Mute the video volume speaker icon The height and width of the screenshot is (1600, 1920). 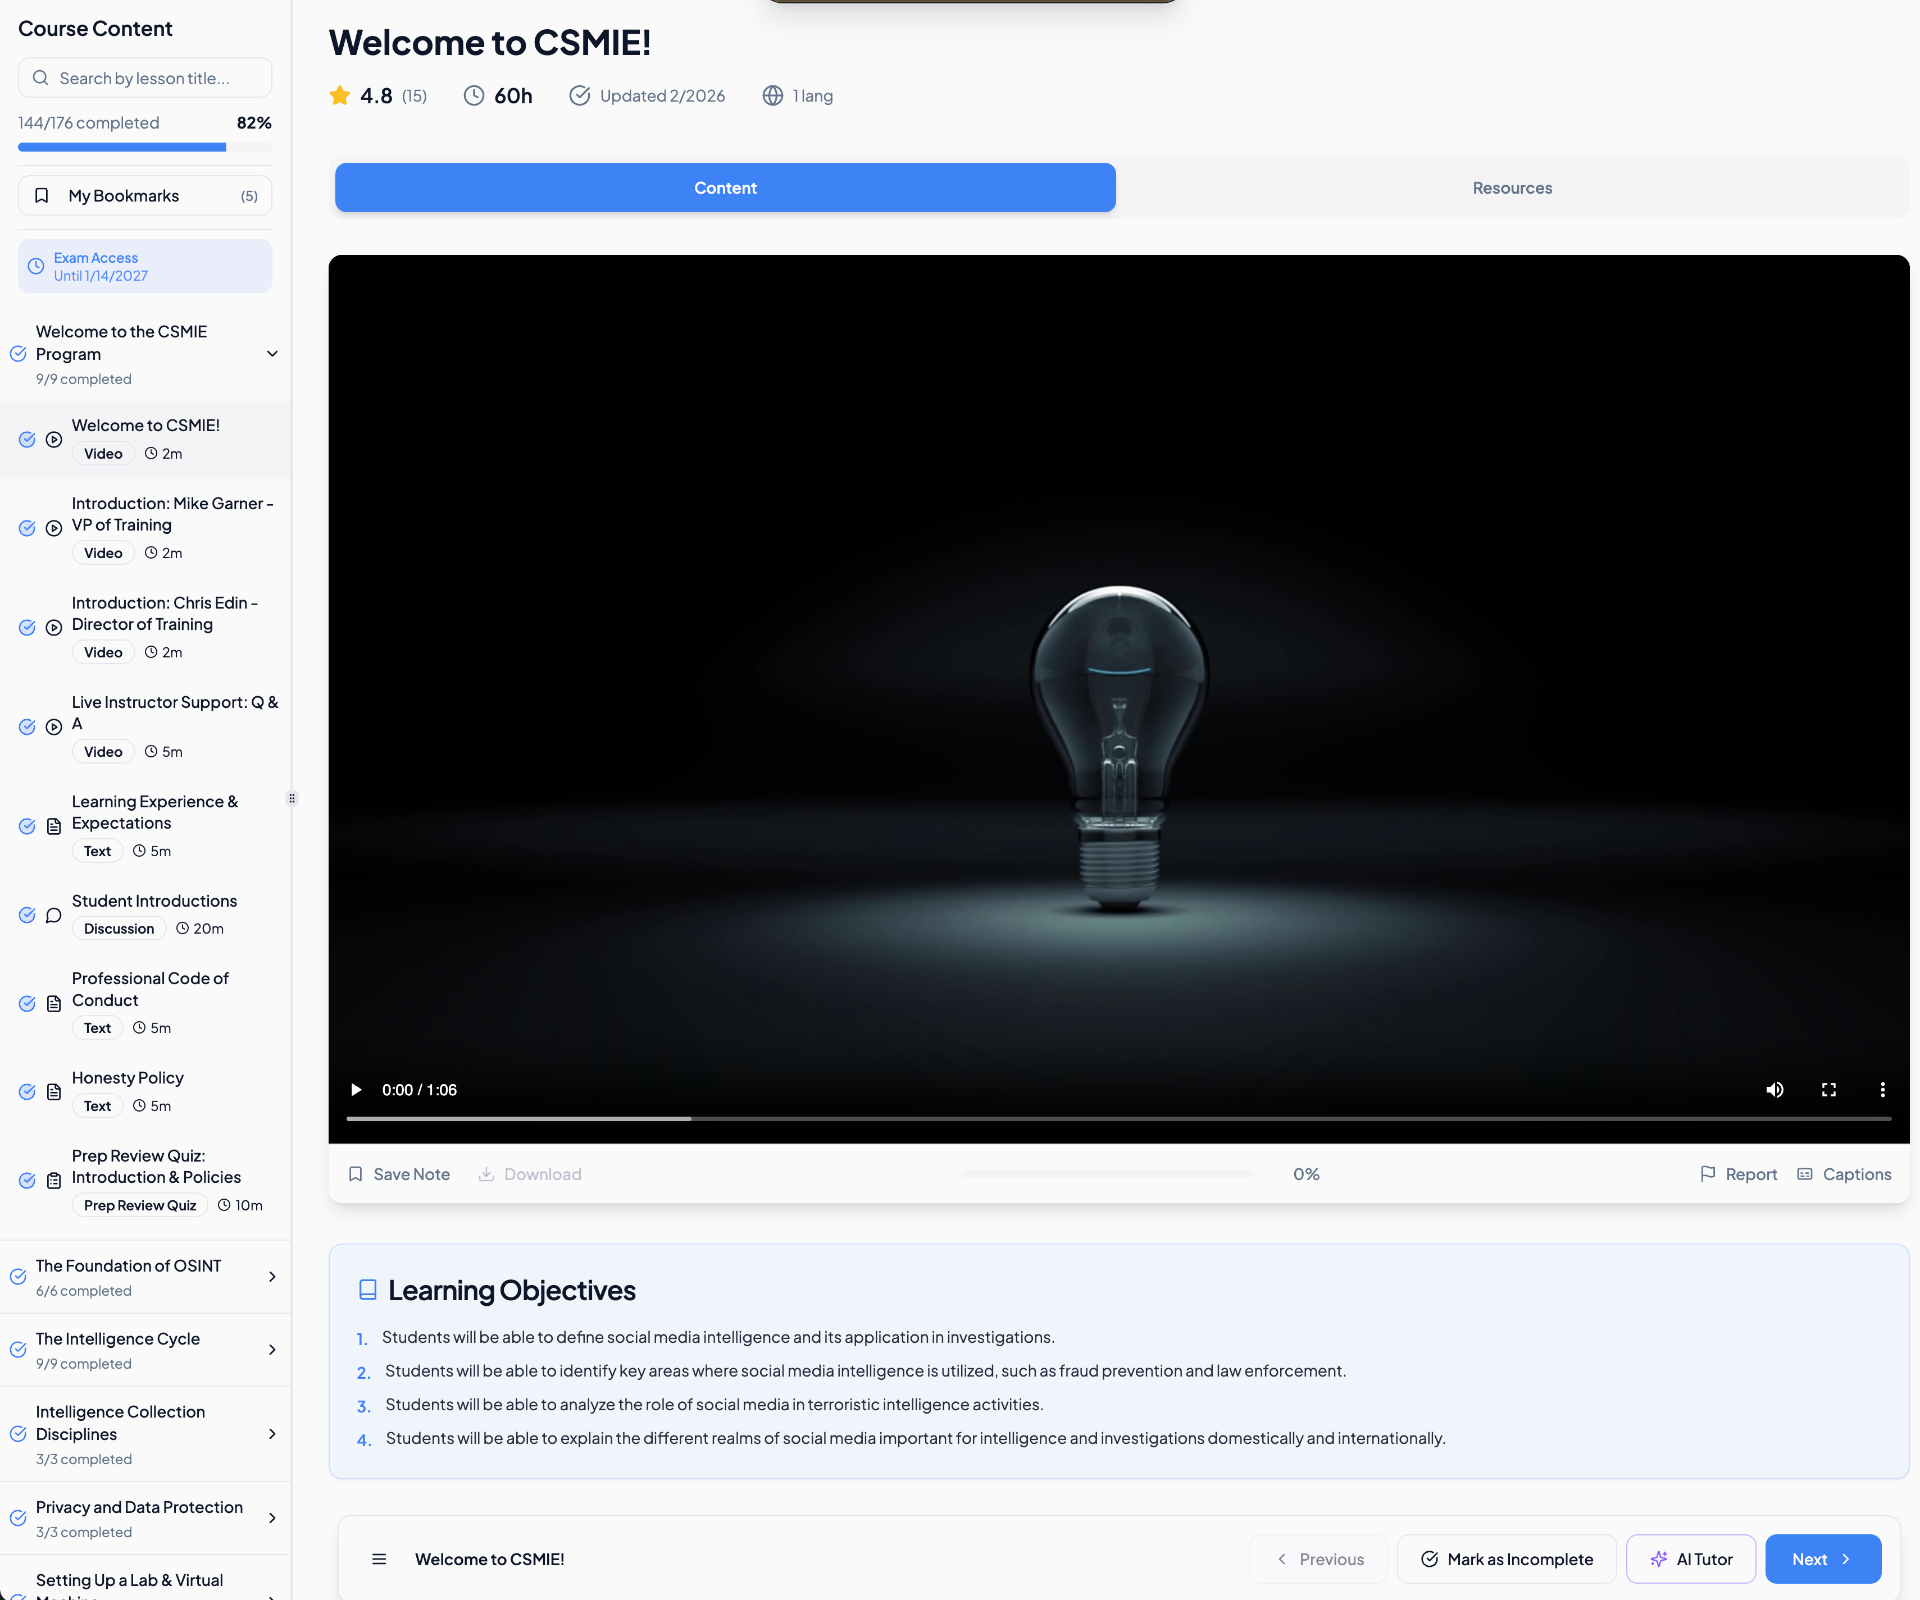1775,1090
